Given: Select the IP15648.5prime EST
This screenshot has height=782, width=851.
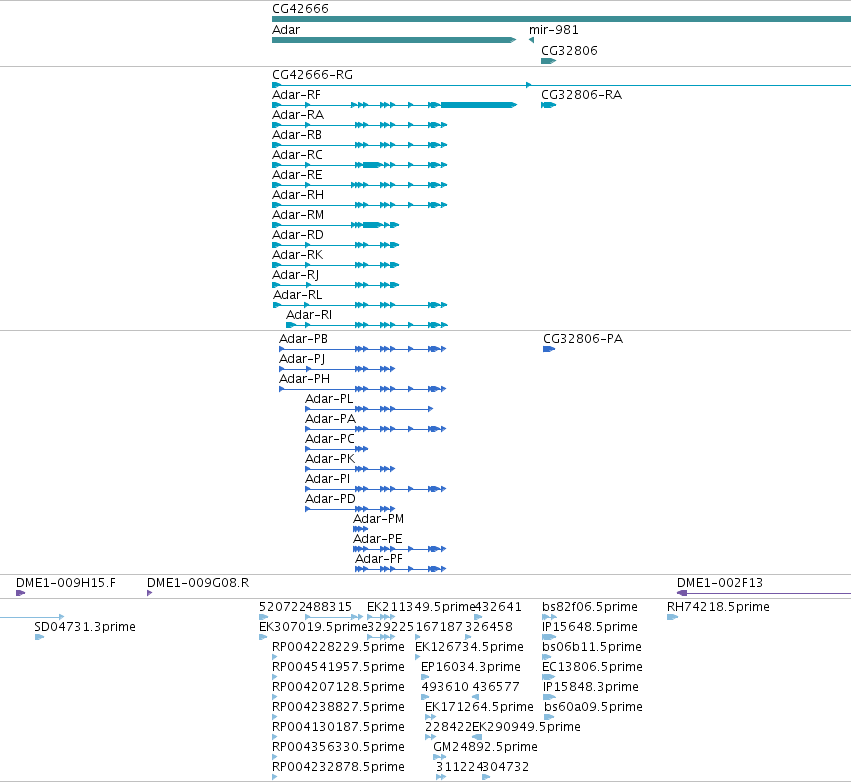Looking at the screenshot, I should point(549,637).
